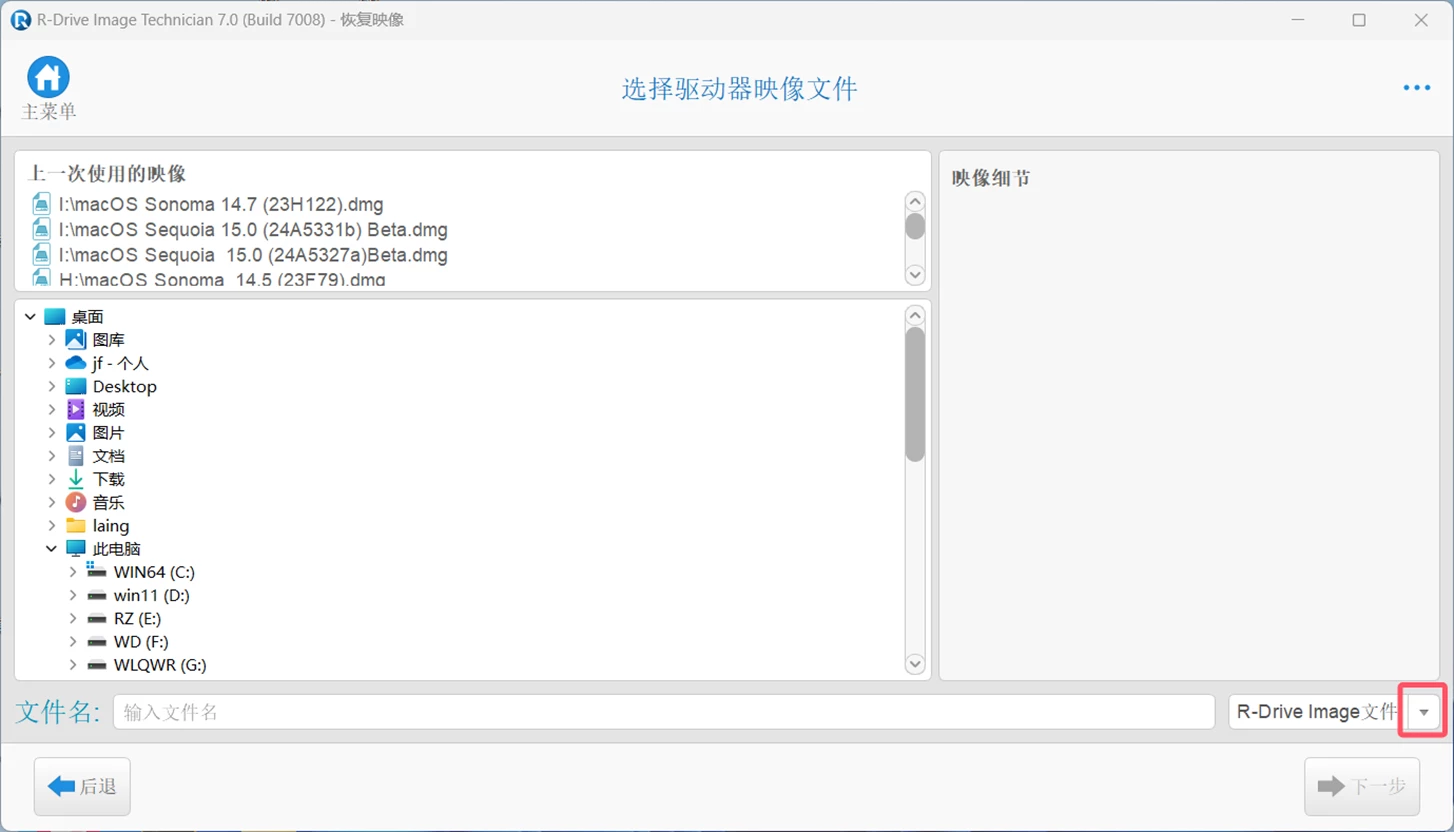Image resolution: width=1454 pixels, height=832 pixels.
Task: Collapse the 桌面 root tree node
Action: (x=30, y=317)
